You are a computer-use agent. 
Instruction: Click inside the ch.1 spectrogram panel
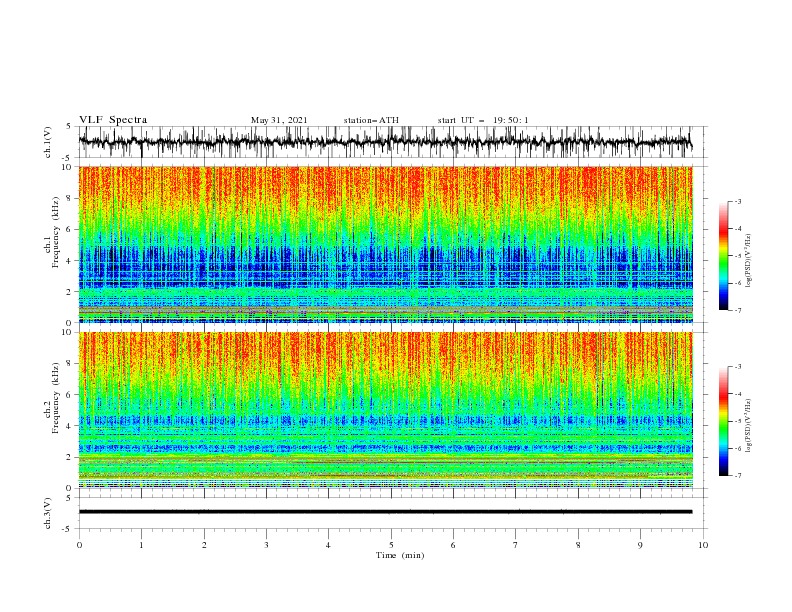click(386, 244)
